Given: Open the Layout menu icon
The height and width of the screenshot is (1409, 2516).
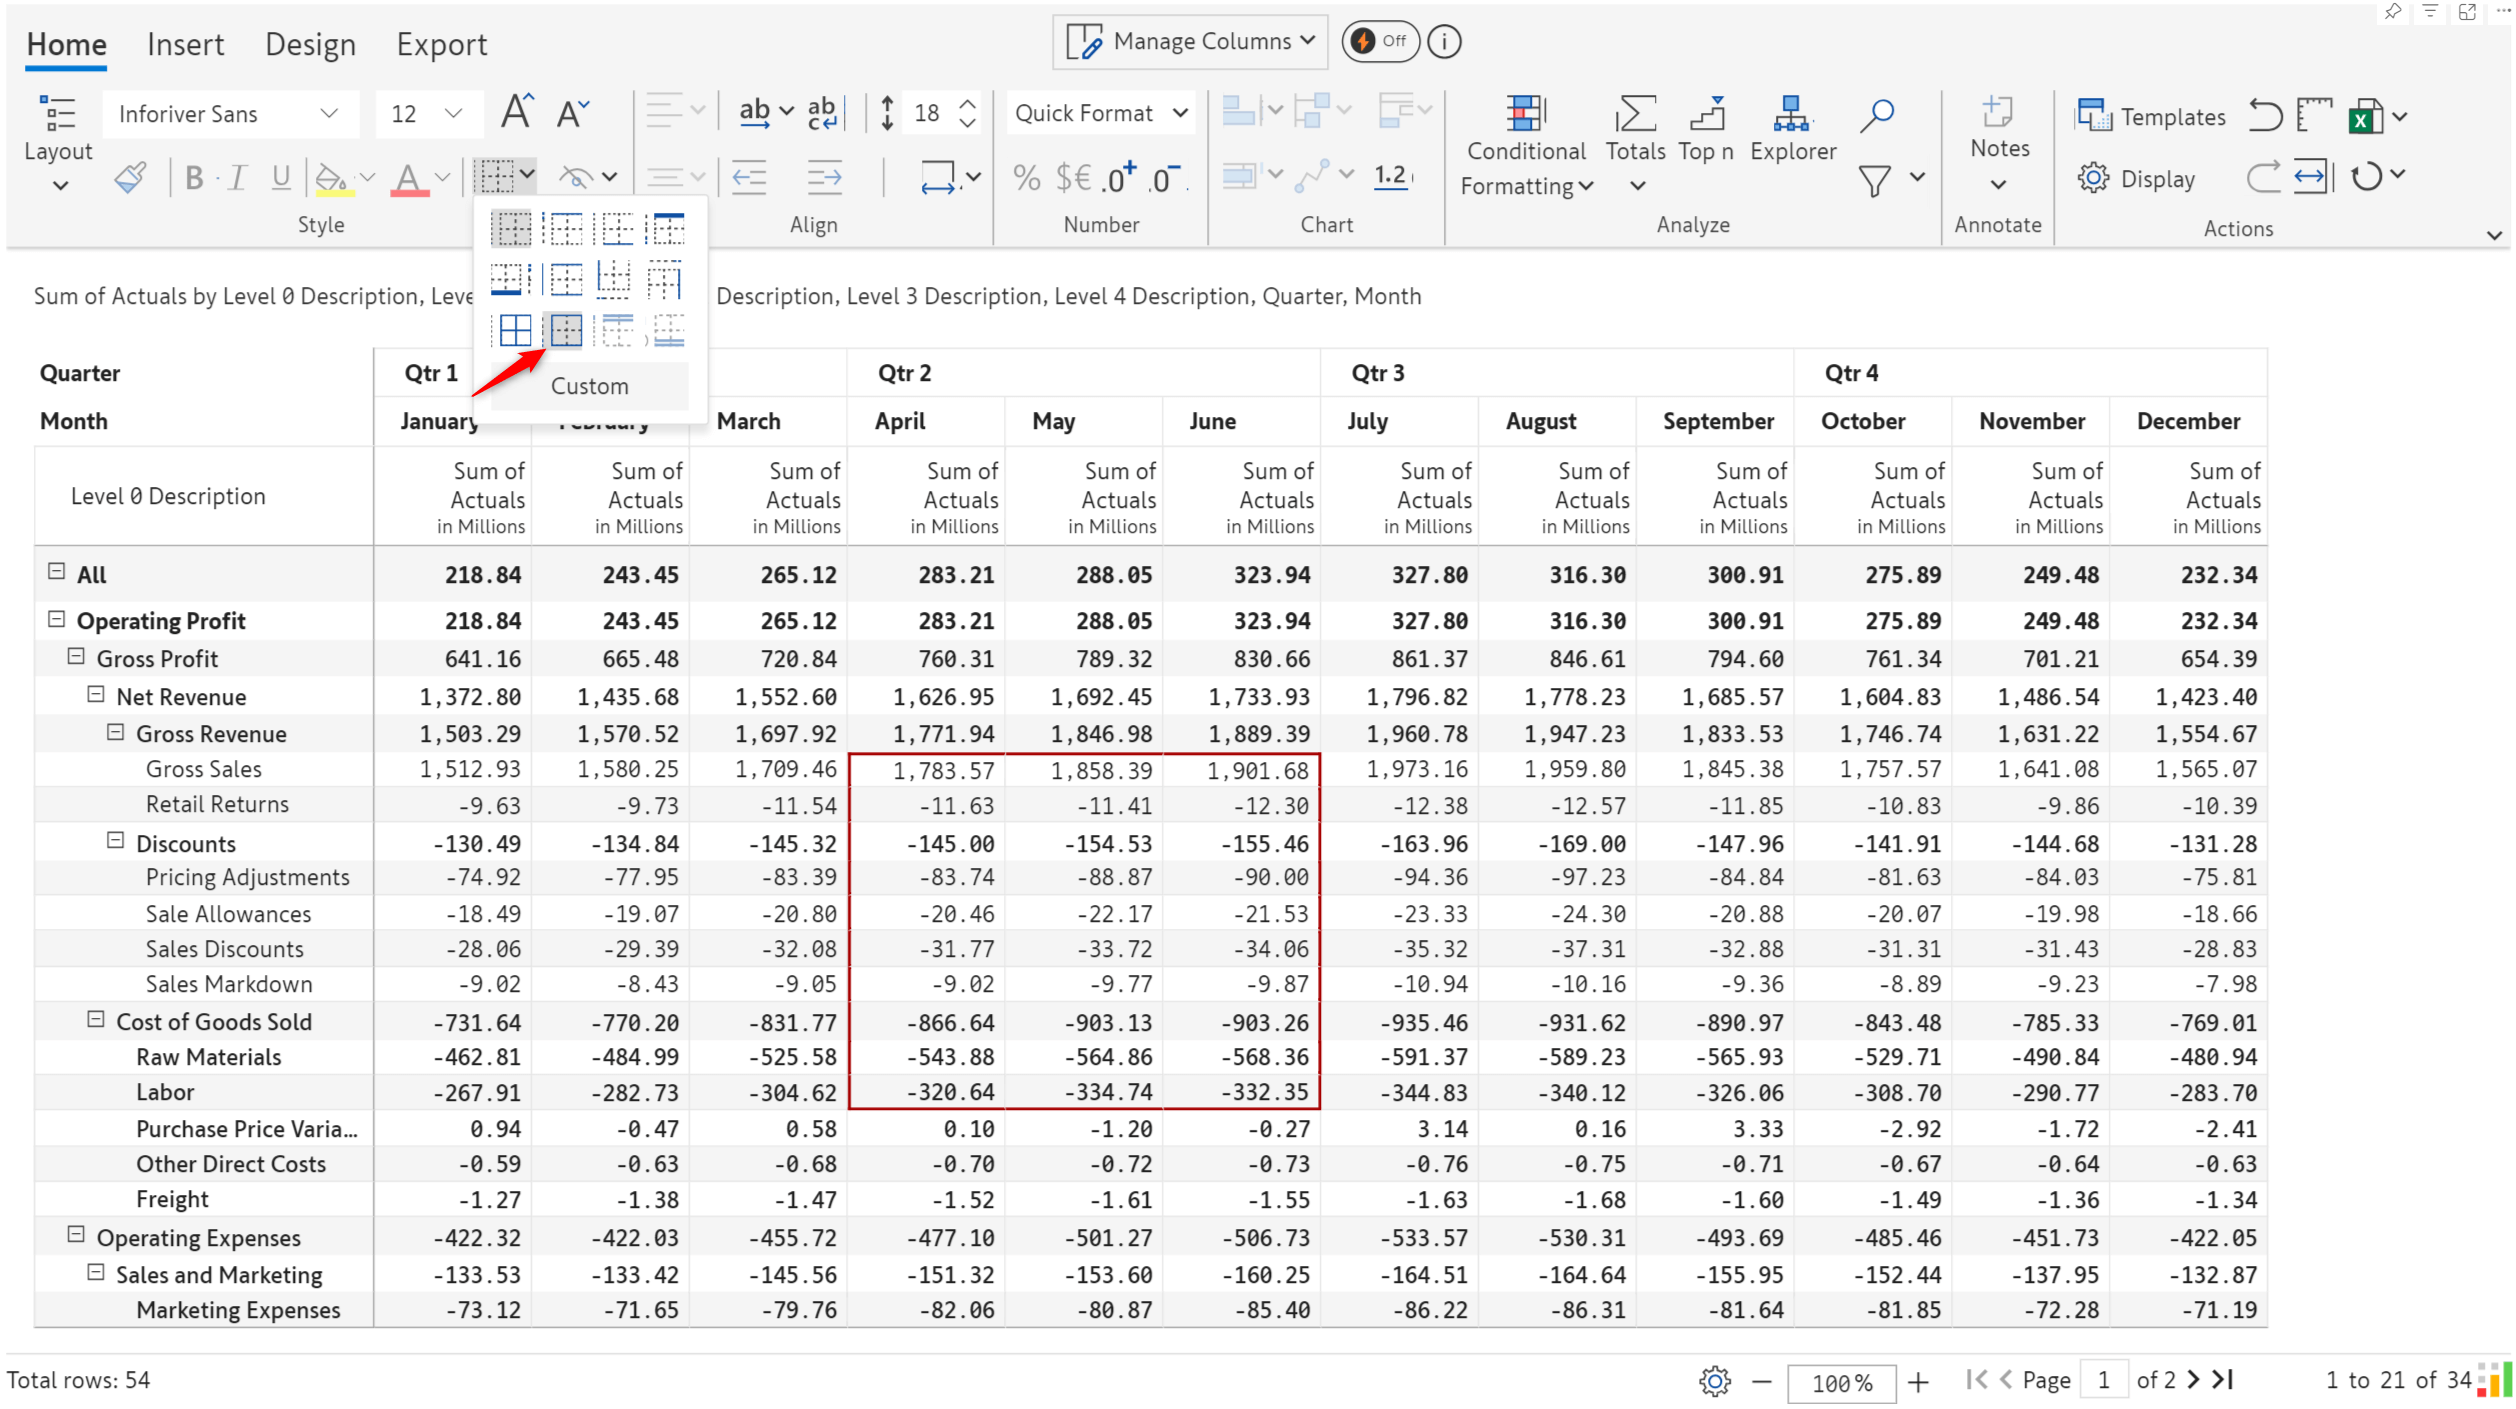Looking at the screenshot, I should pos(58,114).
